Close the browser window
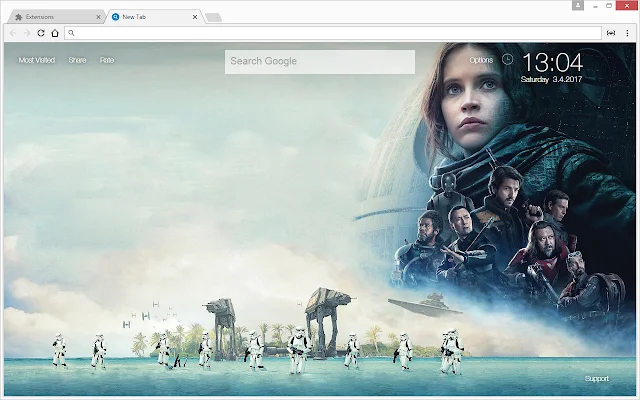640x400 pixels. tap(627, 6)
